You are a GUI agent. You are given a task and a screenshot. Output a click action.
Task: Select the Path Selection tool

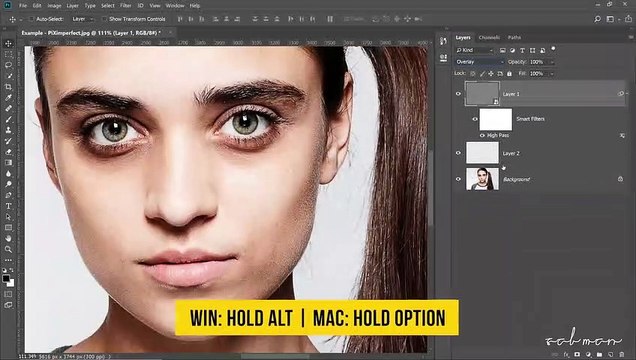(8, 217)
